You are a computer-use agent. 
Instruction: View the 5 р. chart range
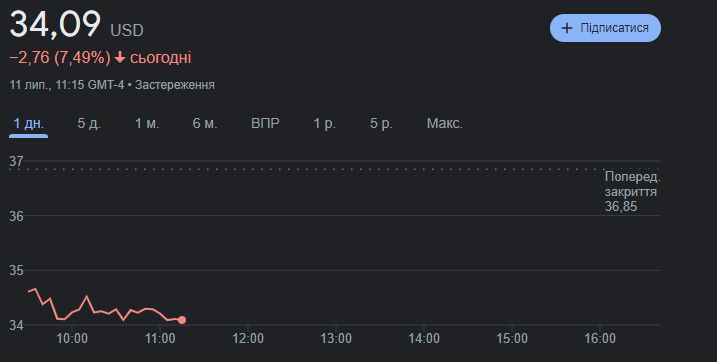381,123
